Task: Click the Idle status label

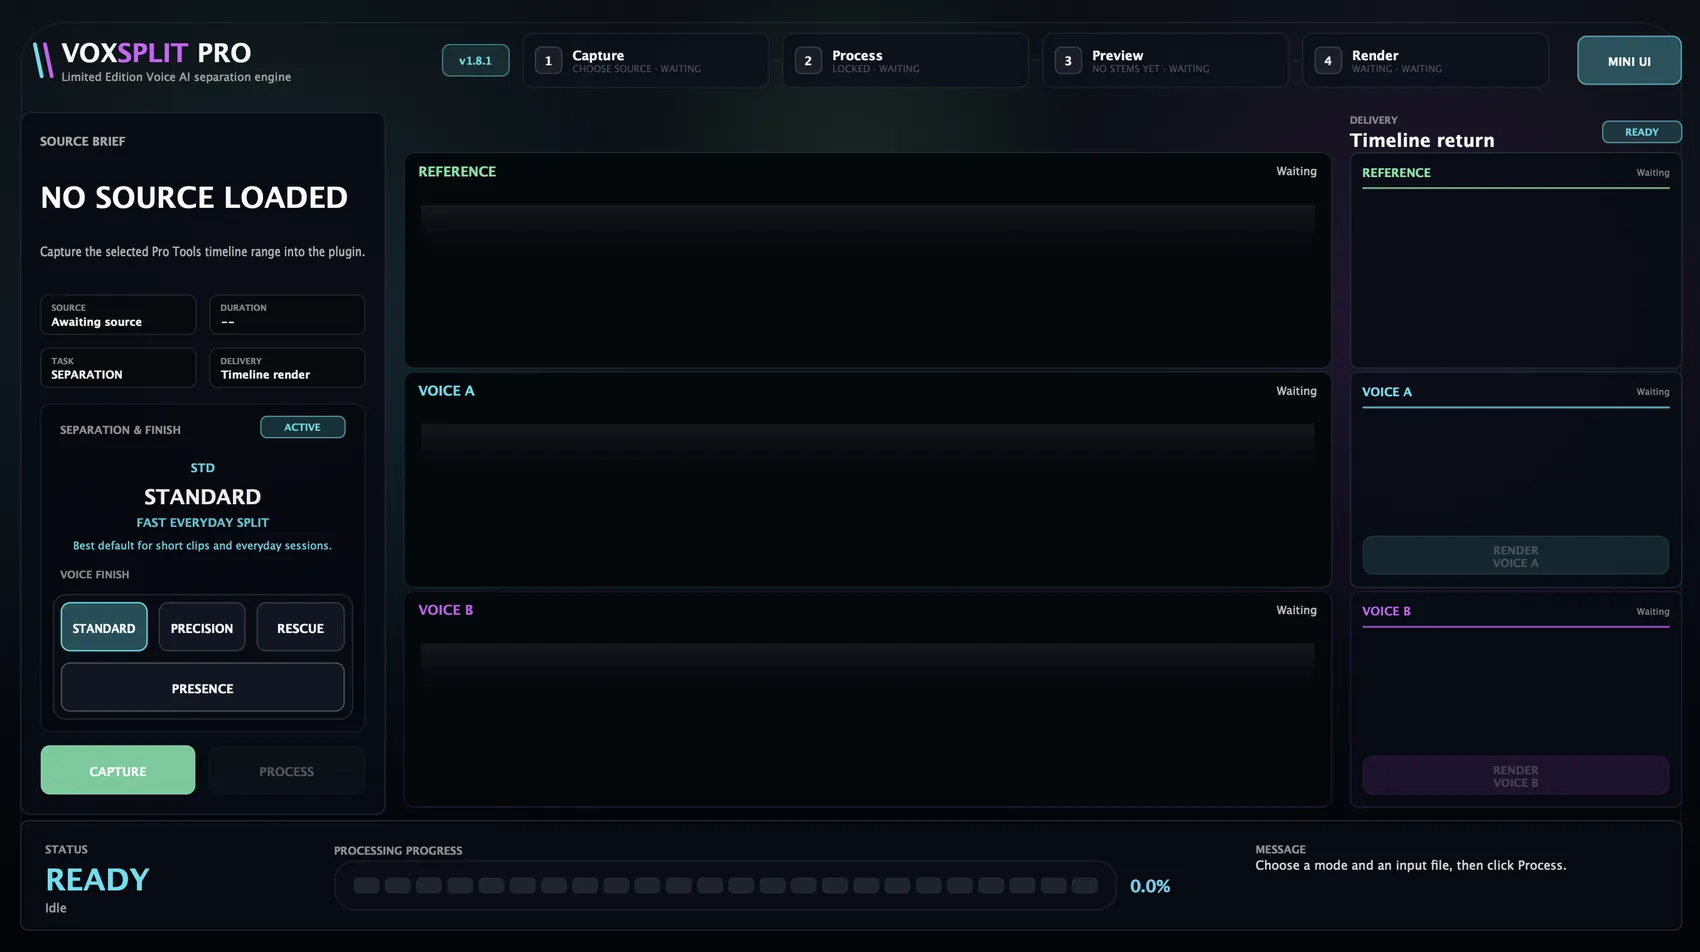Action: (56, 908)
